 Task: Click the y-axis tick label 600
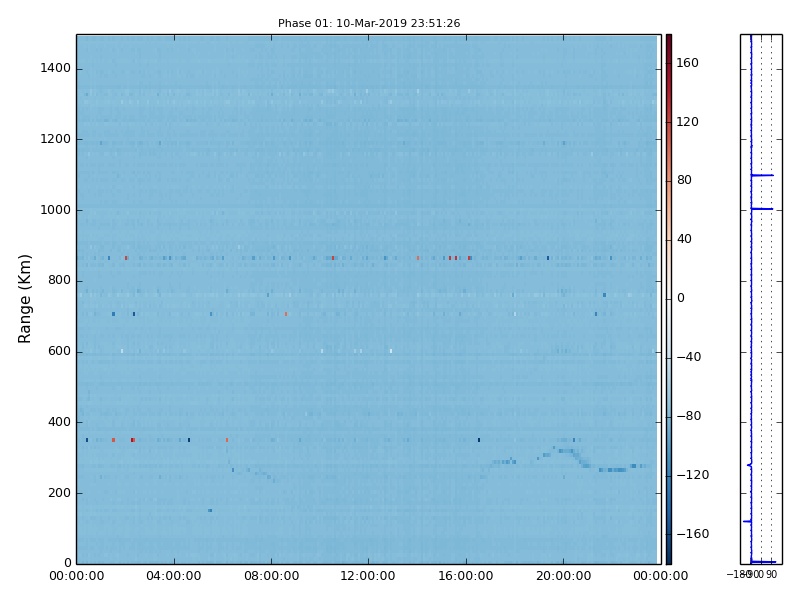pyautogui.click(x=59, y=351)
